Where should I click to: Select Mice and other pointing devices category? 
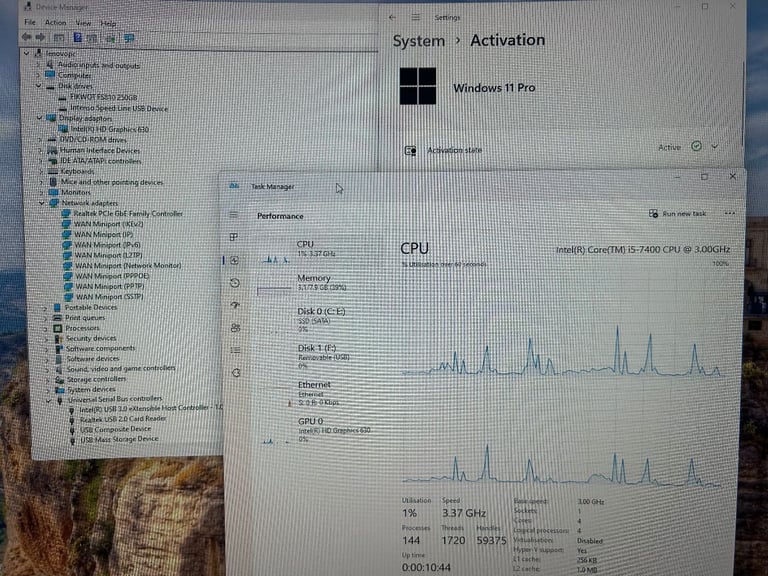[112, 182]
